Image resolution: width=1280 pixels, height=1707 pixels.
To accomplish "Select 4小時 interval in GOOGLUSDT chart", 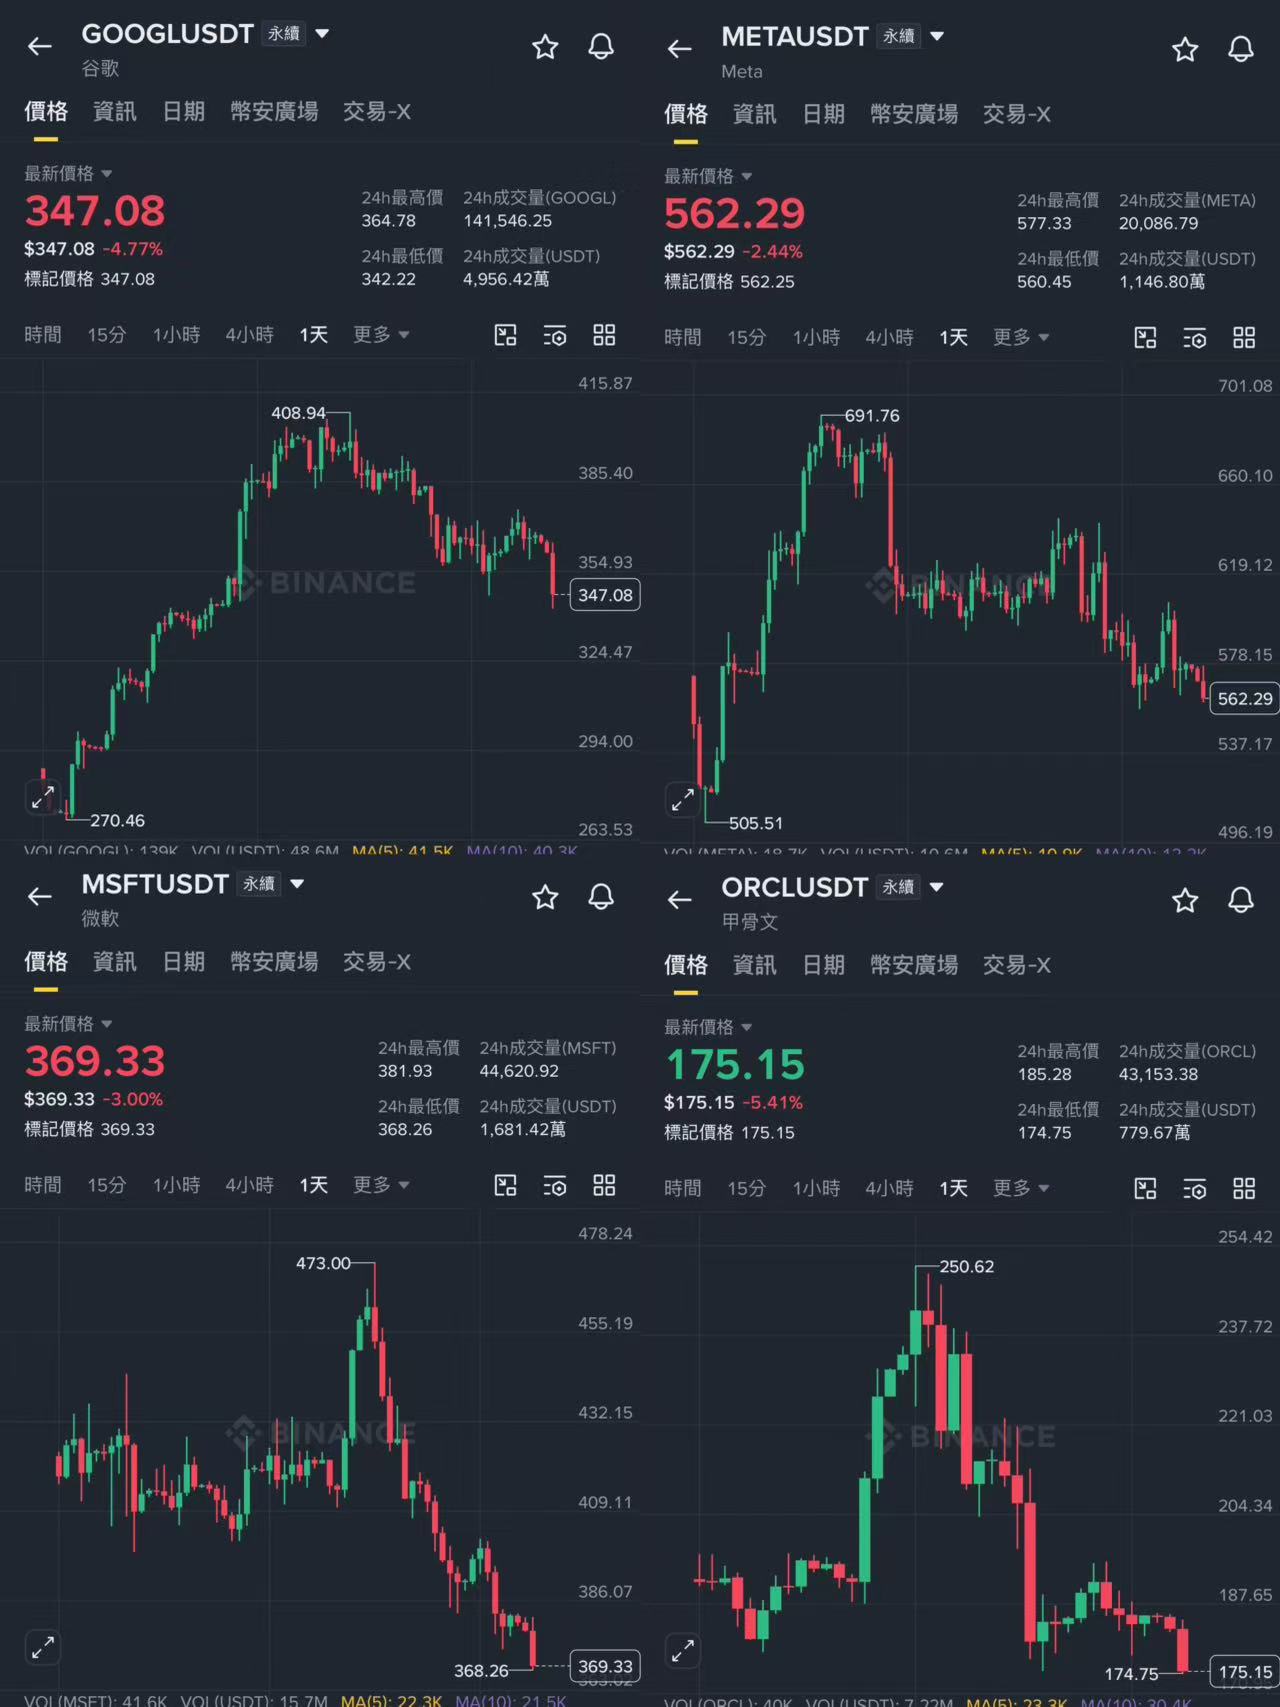I will [250, 335].
